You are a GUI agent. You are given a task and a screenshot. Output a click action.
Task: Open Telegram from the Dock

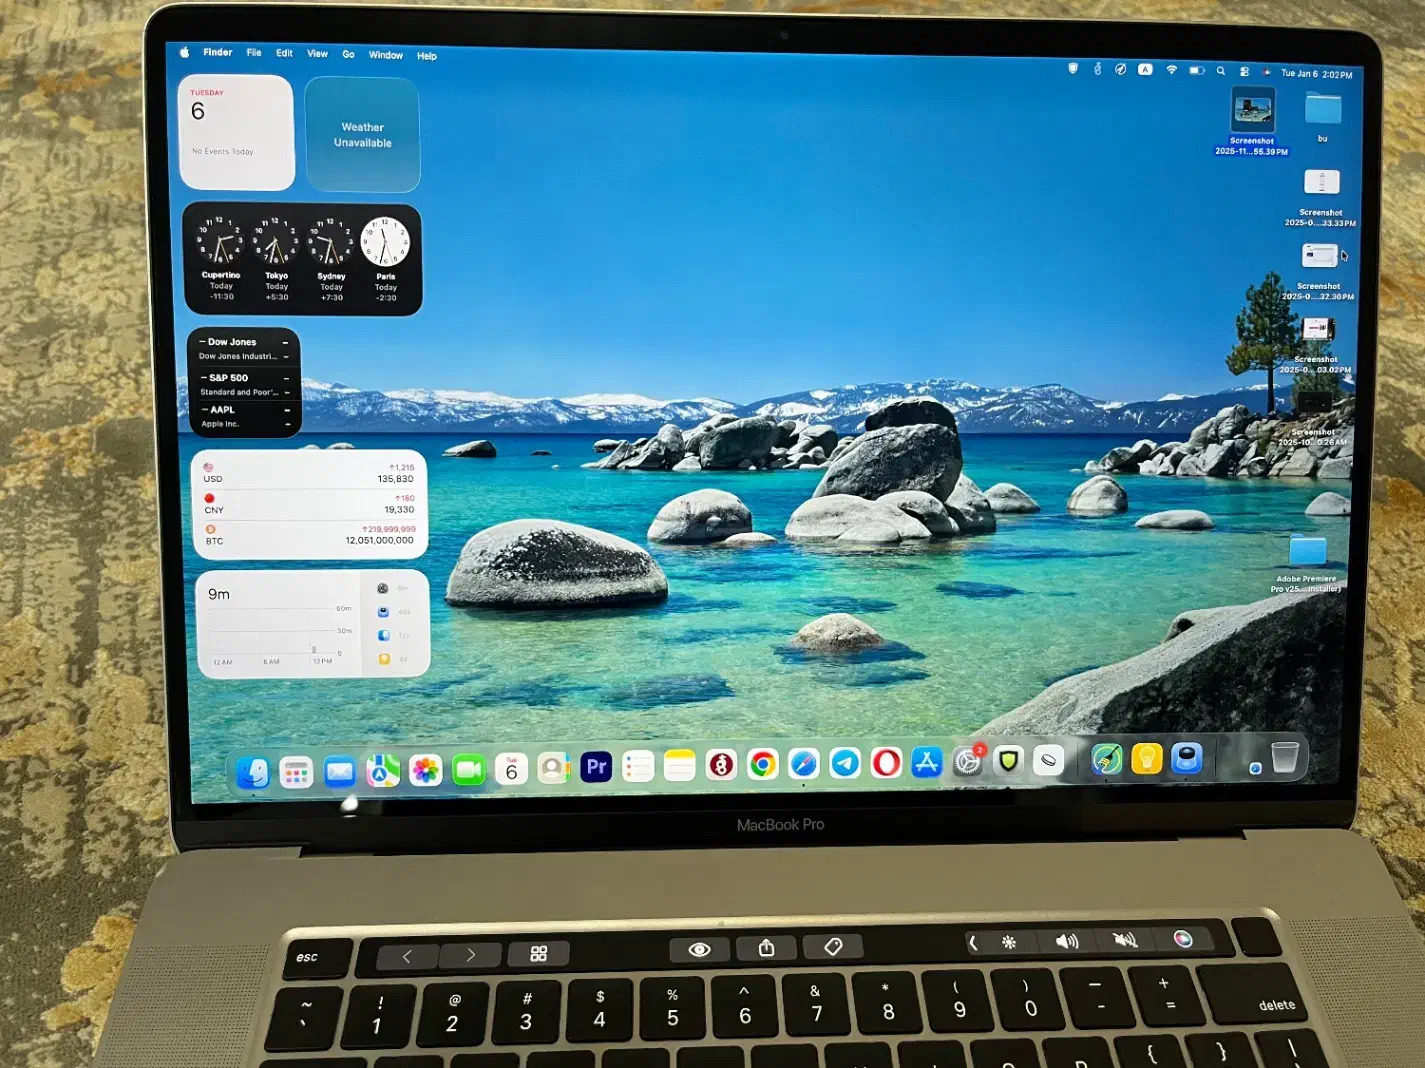click(845, 764)
